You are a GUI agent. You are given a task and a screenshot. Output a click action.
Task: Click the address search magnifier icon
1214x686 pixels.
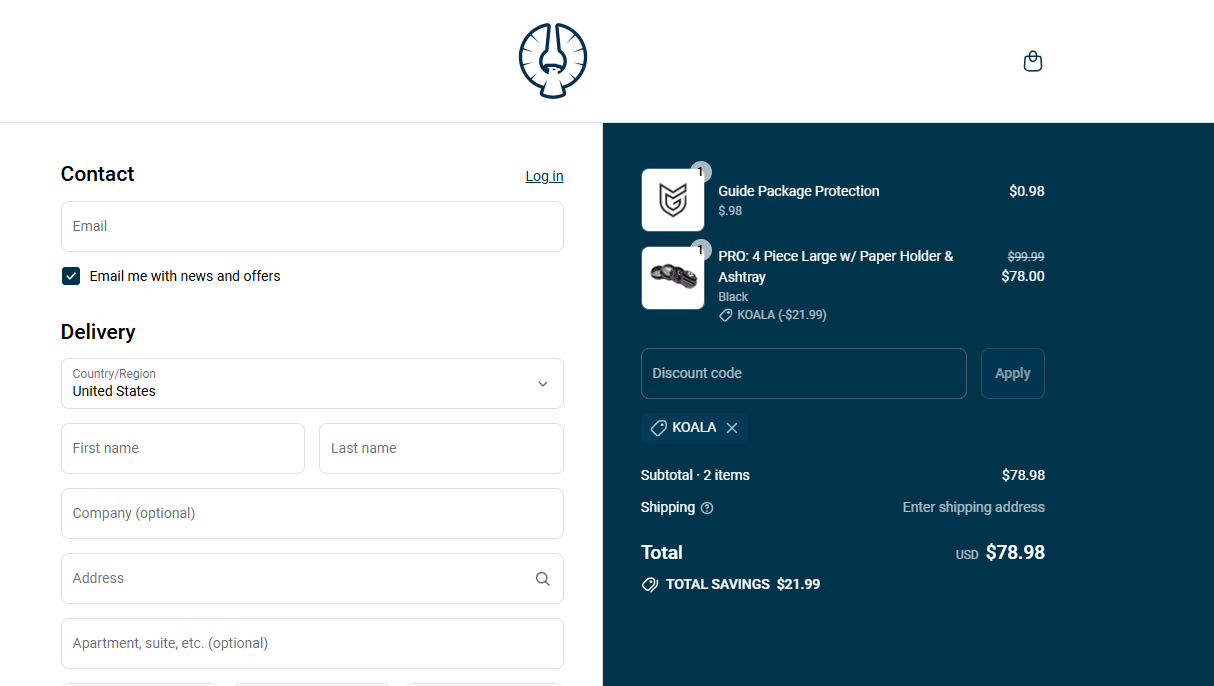[x=542, y=578]
